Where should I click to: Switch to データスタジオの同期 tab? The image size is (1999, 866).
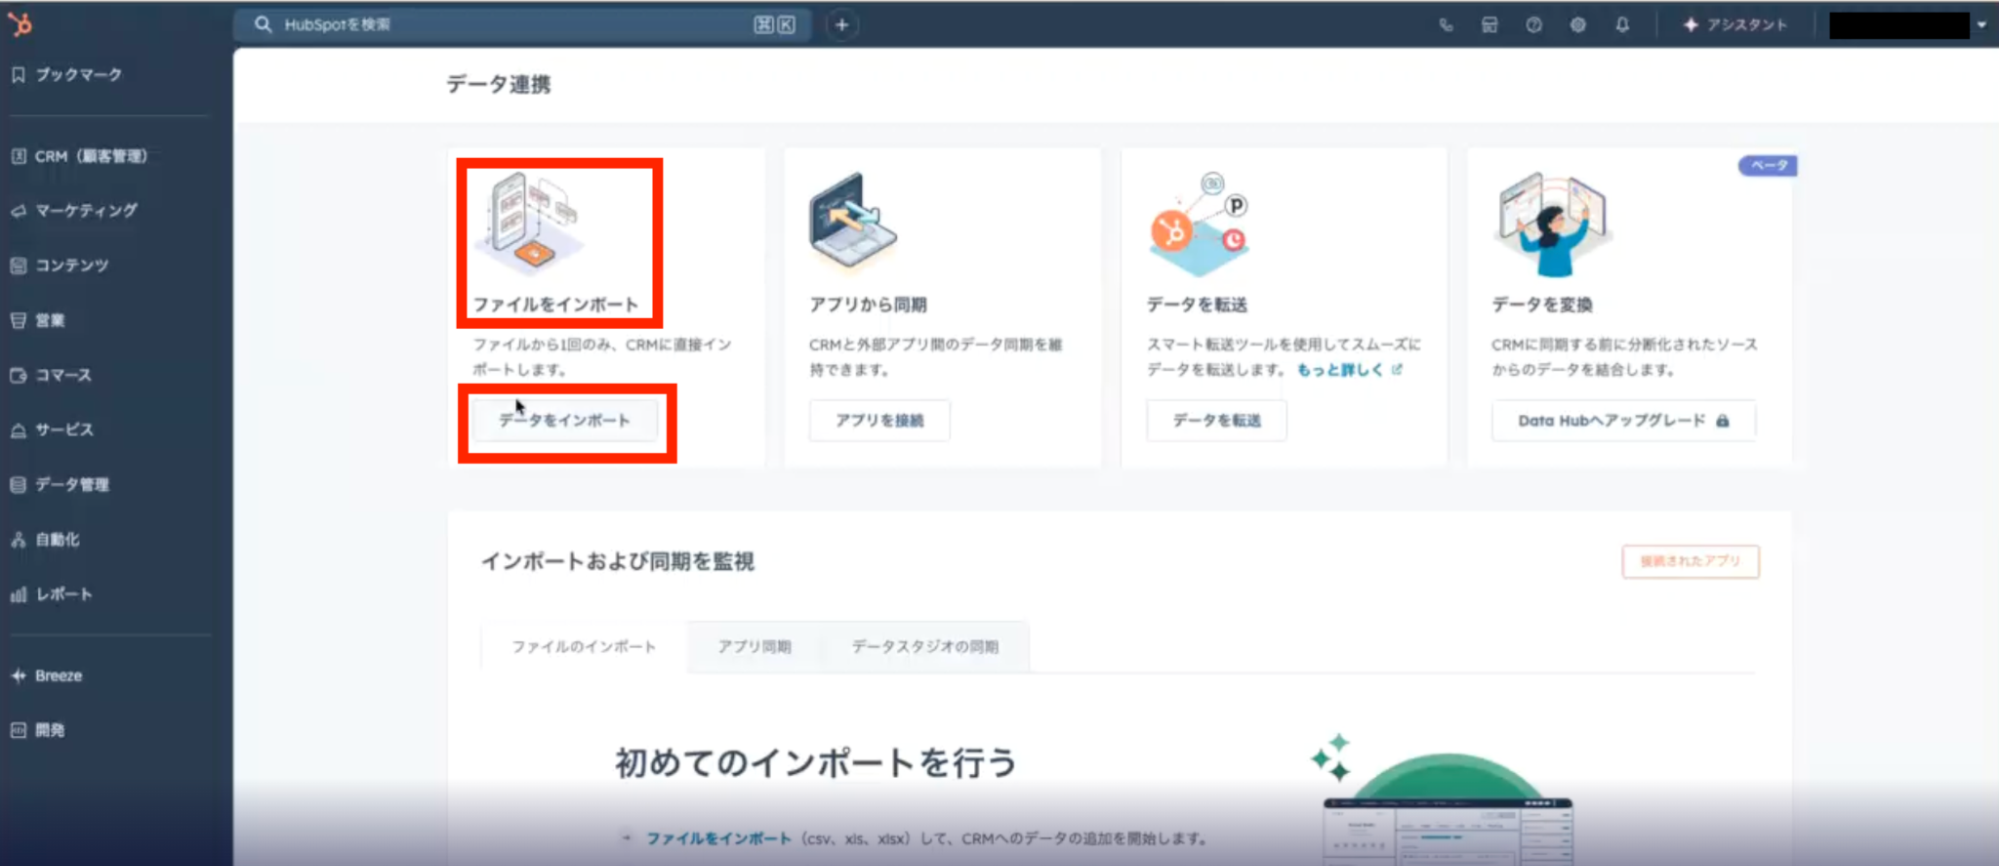pos(925,647)
